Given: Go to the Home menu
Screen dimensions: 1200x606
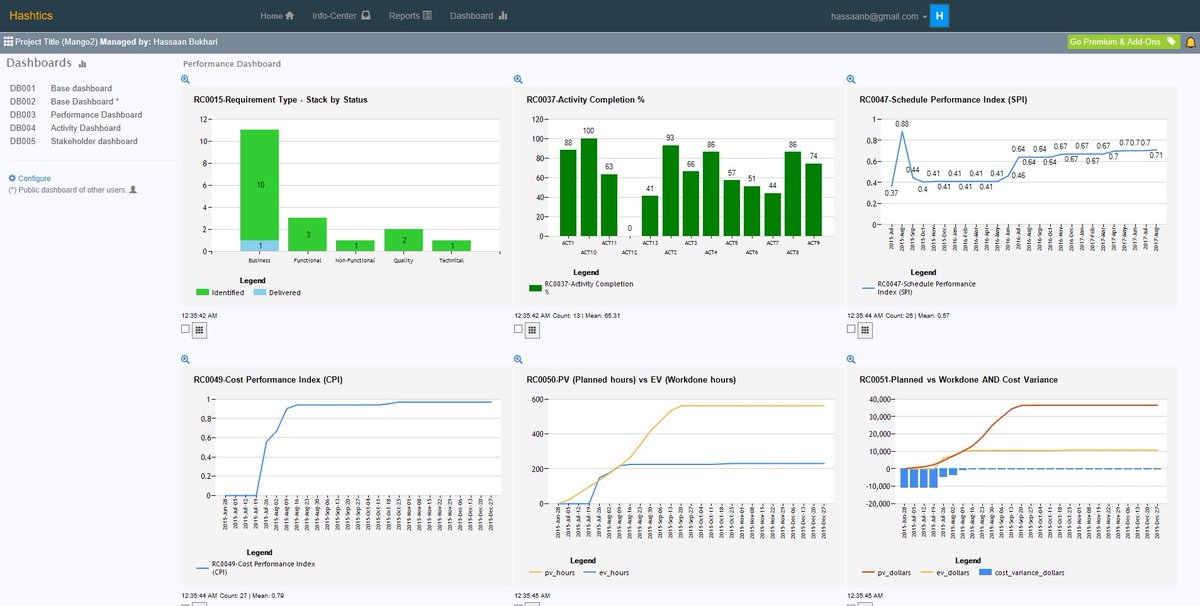Looking at the screenshot, I should click(x=277, y=16).
